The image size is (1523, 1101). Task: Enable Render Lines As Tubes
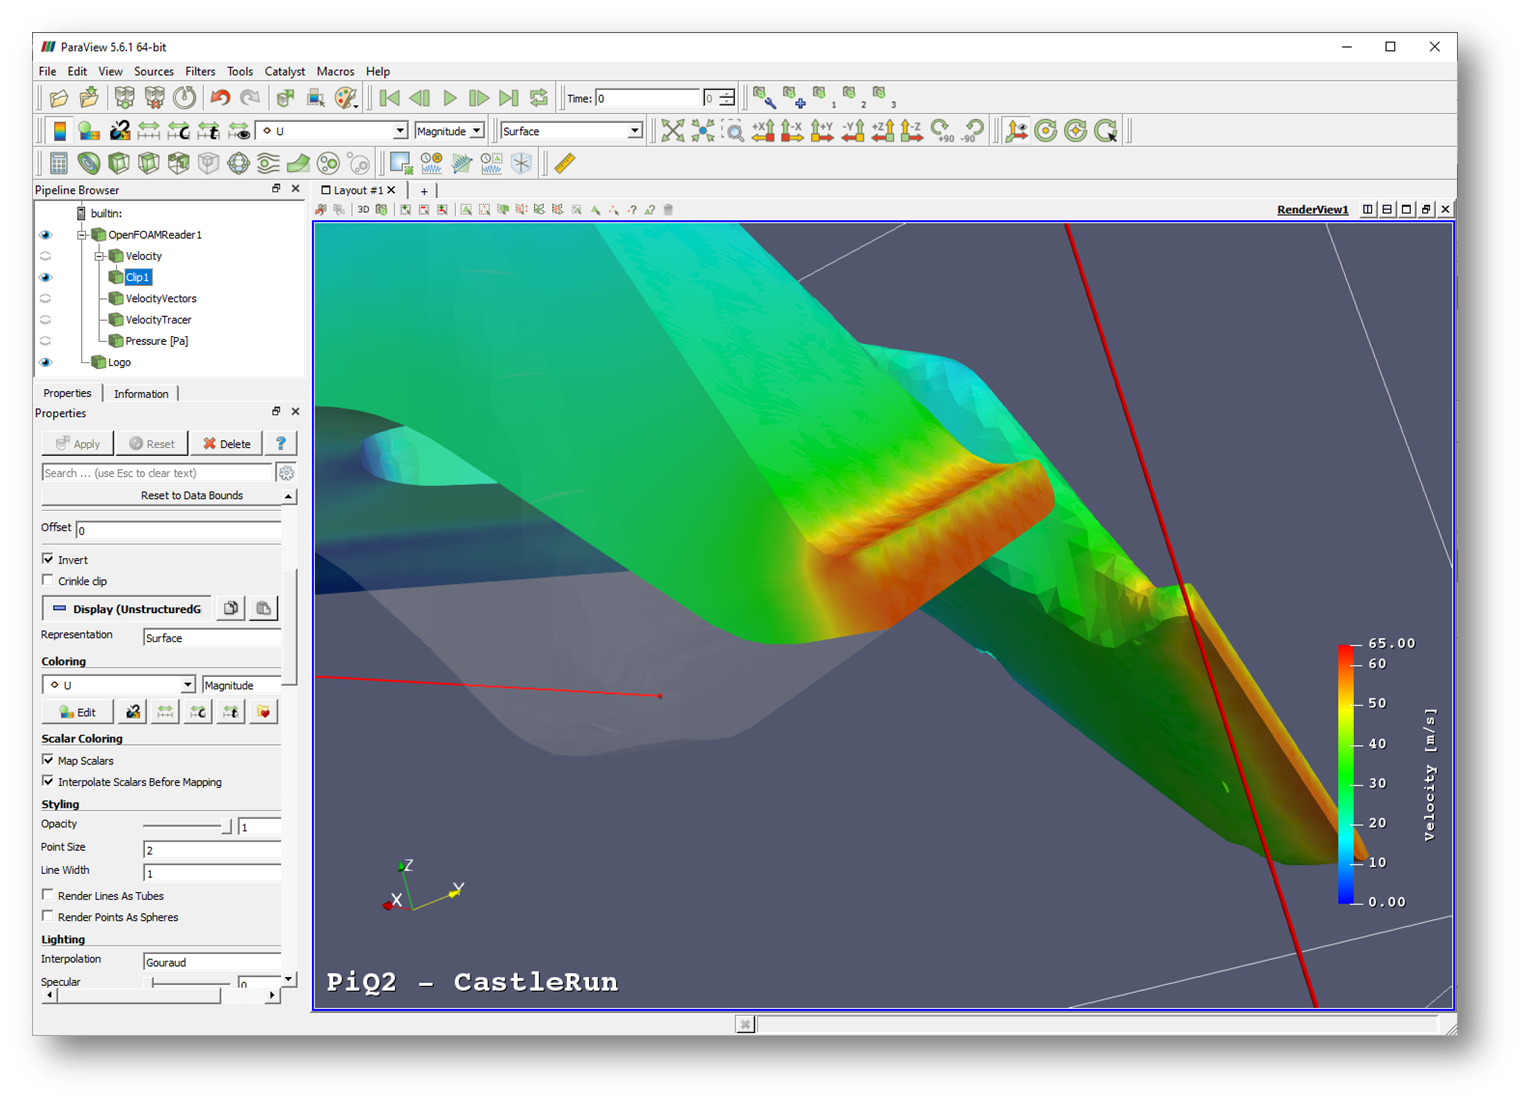[x=48, y=895]
